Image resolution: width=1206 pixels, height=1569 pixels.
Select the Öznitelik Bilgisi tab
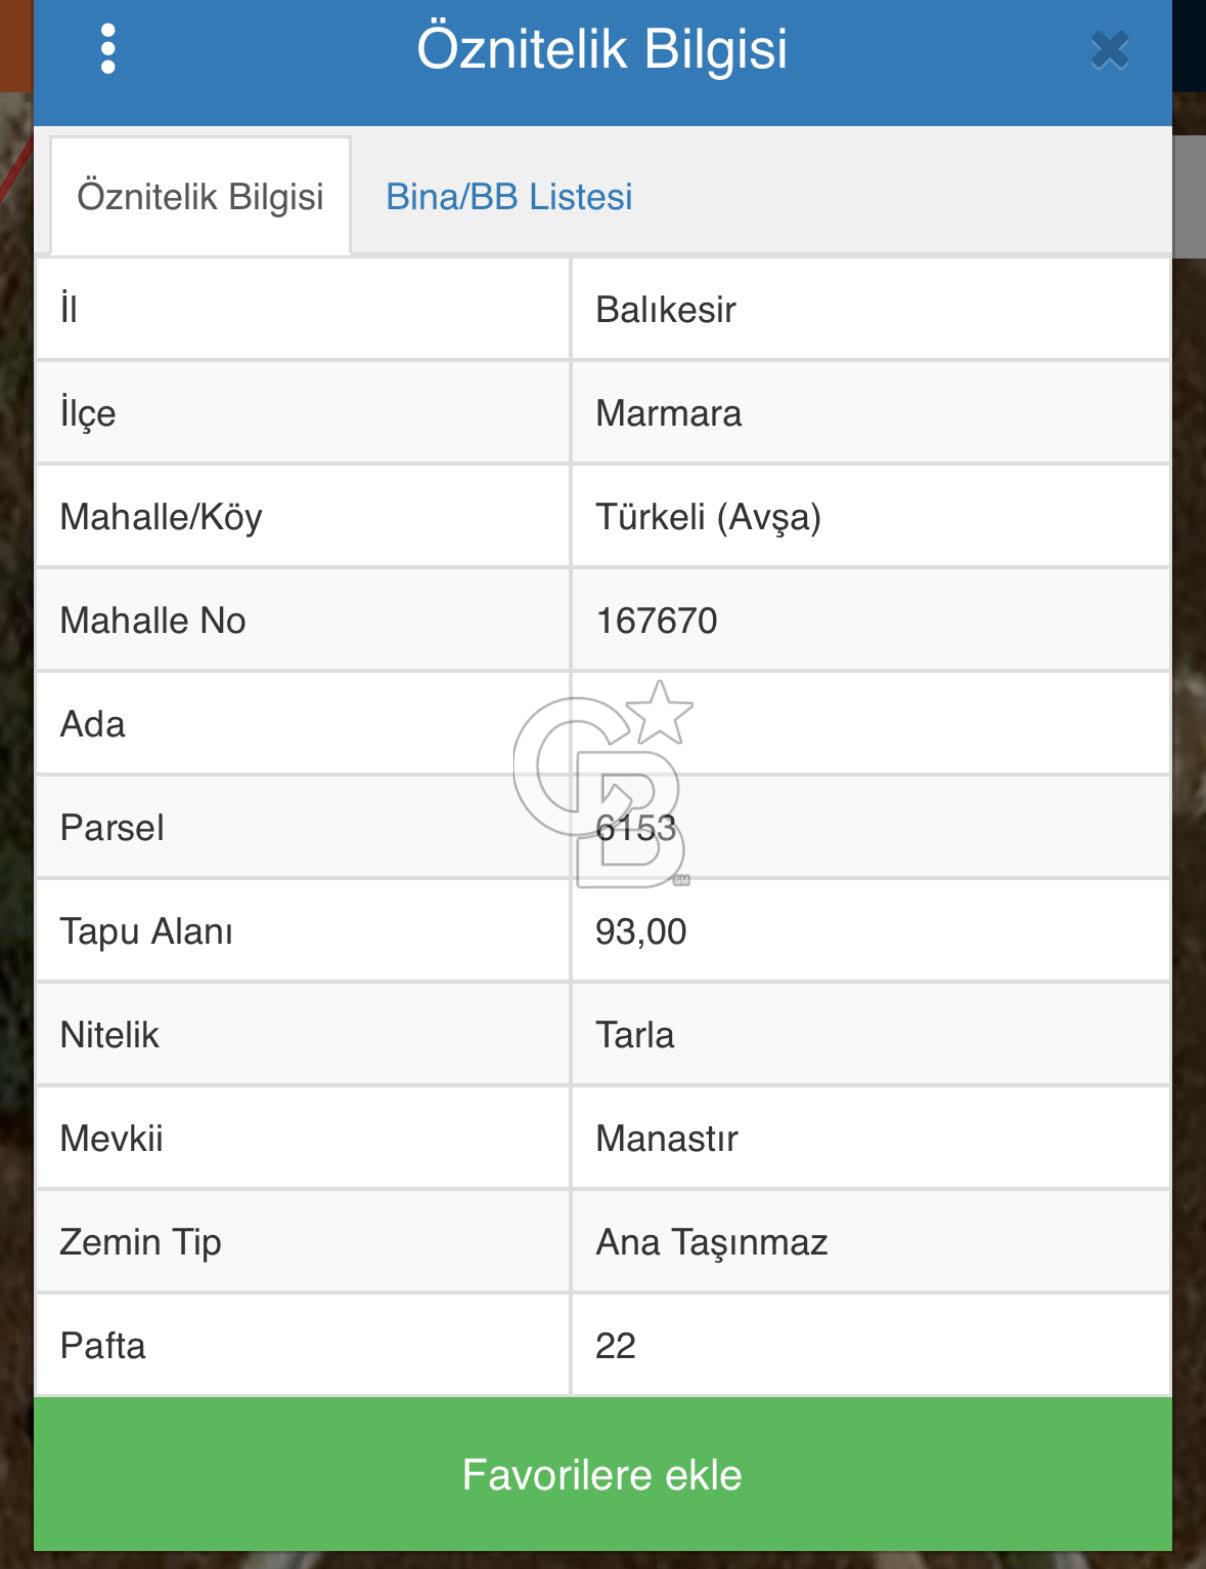click(200, 197)
